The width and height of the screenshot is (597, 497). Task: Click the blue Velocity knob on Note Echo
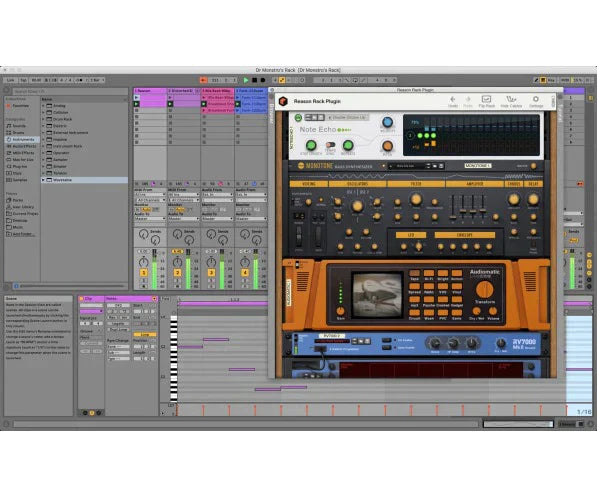coord(387,122)
